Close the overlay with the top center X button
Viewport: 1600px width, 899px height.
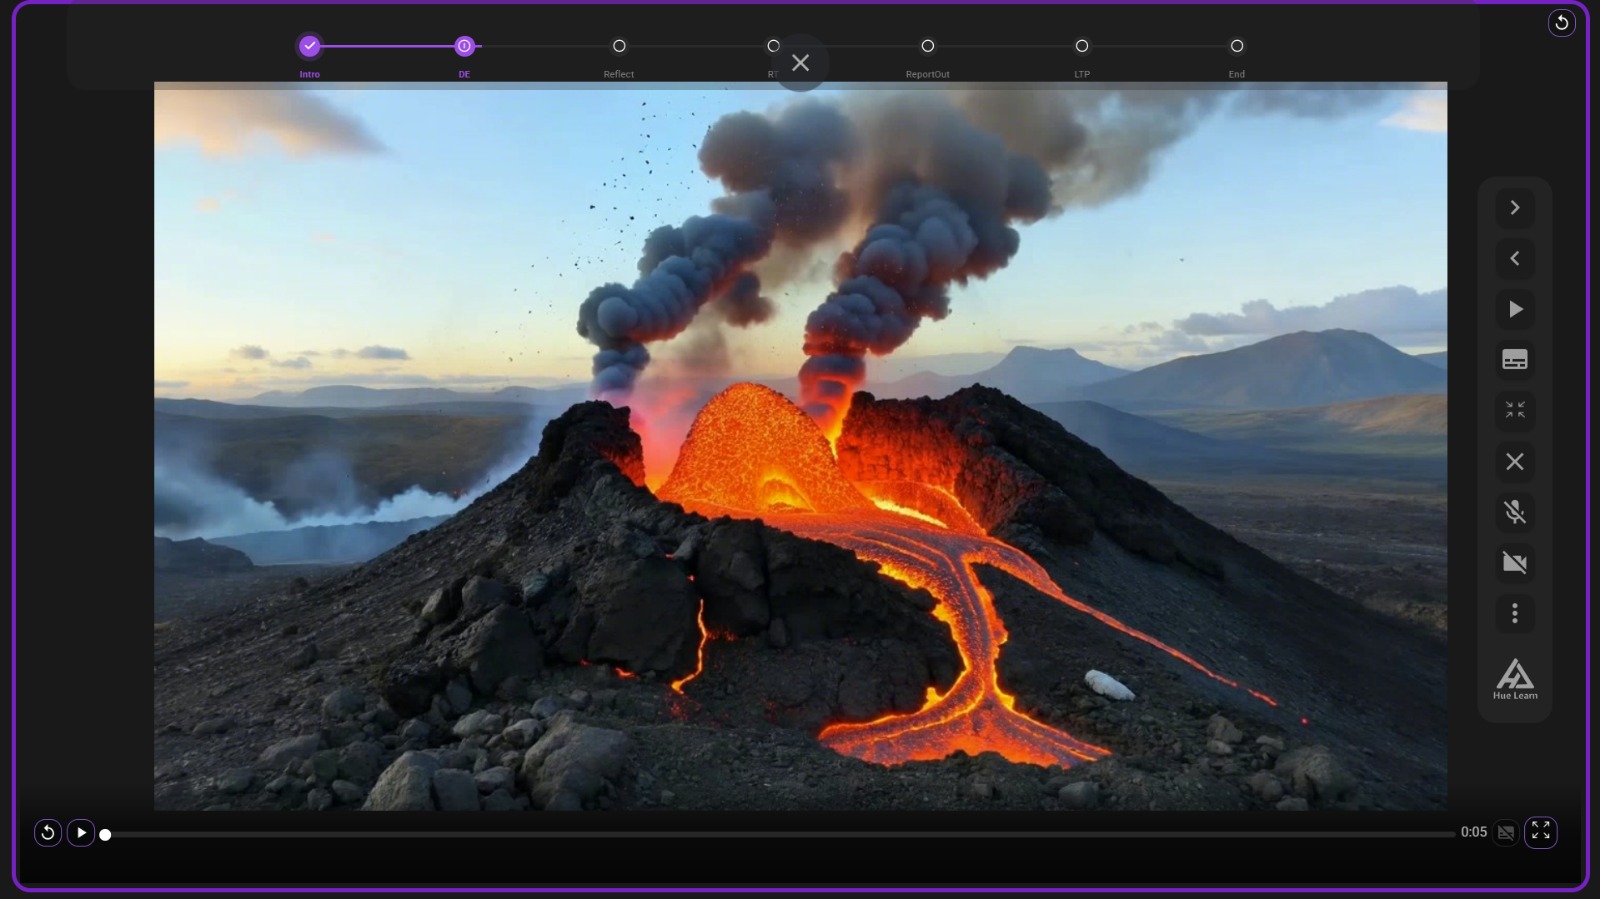click(x=800, y=63)
